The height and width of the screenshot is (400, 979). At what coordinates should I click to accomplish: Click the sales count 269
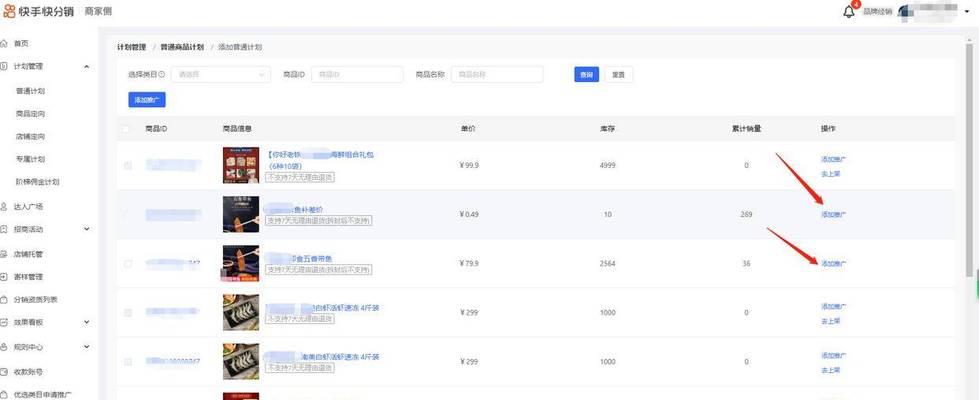pyautogui.click(x=746, y=215)
